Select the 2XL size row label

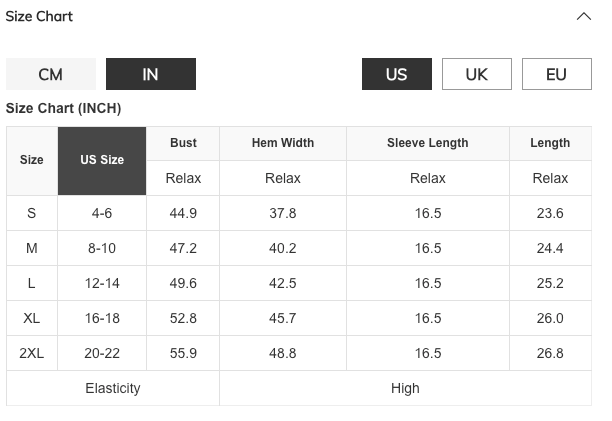(x=32, y=353)
